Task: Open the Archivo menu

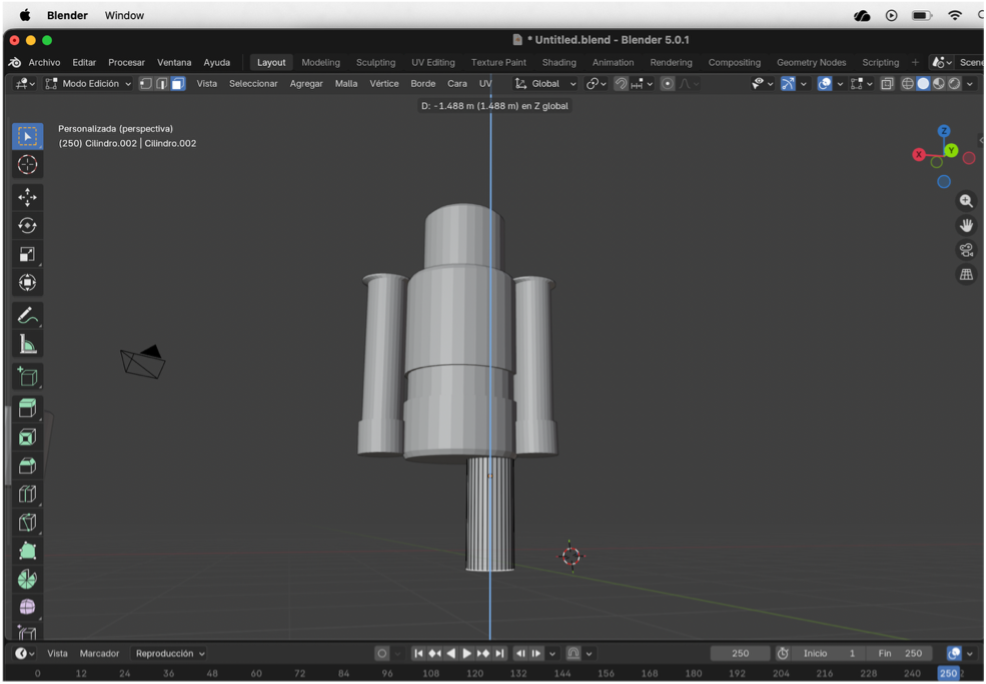Action: (x=44, y=62)
